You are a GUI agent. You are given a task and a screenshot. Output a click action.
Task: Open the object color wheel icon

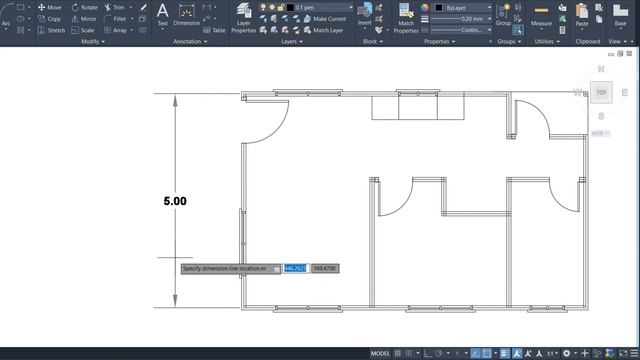click(424, 8)
